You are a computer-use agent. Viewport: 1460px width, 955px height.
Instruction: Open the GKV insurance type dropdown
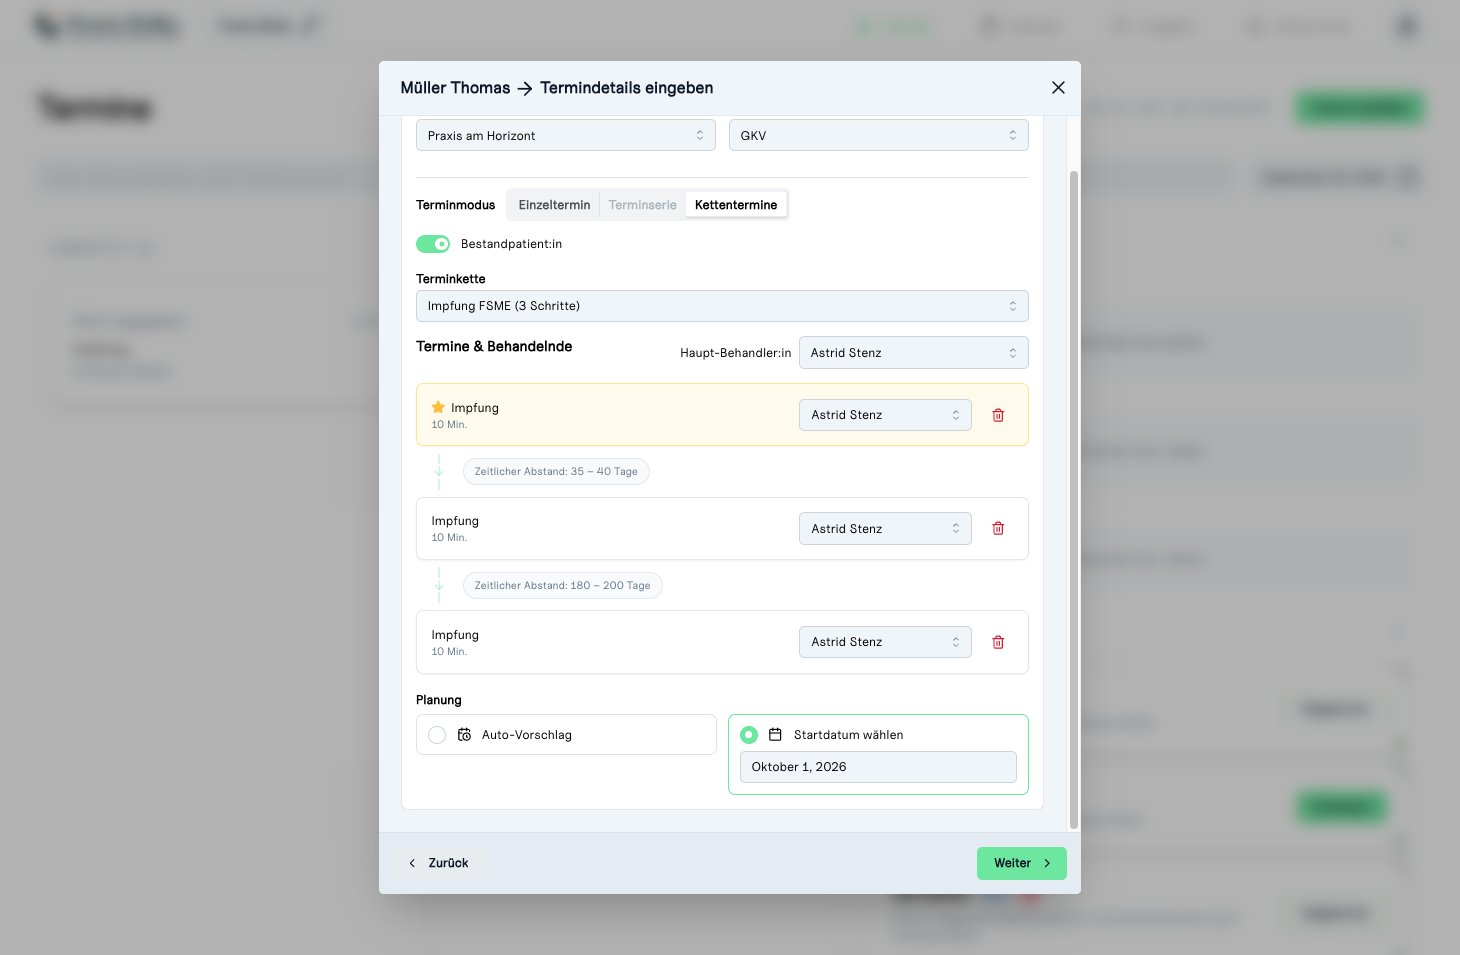point(878,135)
